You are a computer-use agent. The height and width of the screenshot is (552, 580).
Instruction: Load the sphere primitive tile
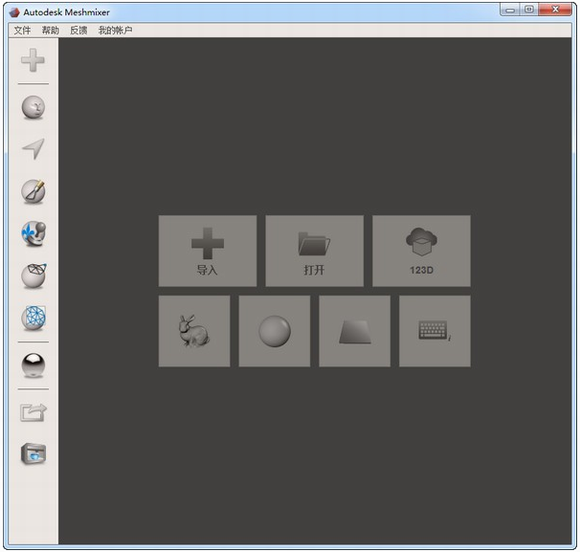click(x=274, y=331)
